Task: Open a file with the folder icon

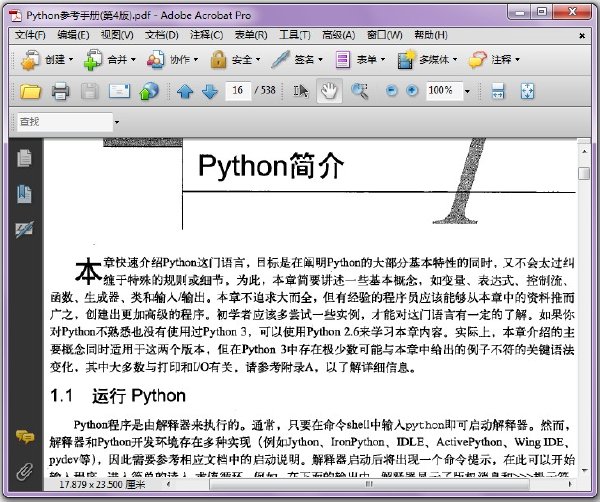Action: tap(30, 91)
